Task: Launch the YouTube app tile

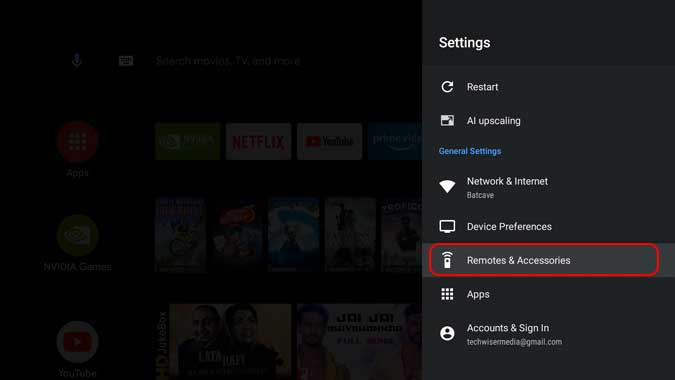Action: [329, 142]
